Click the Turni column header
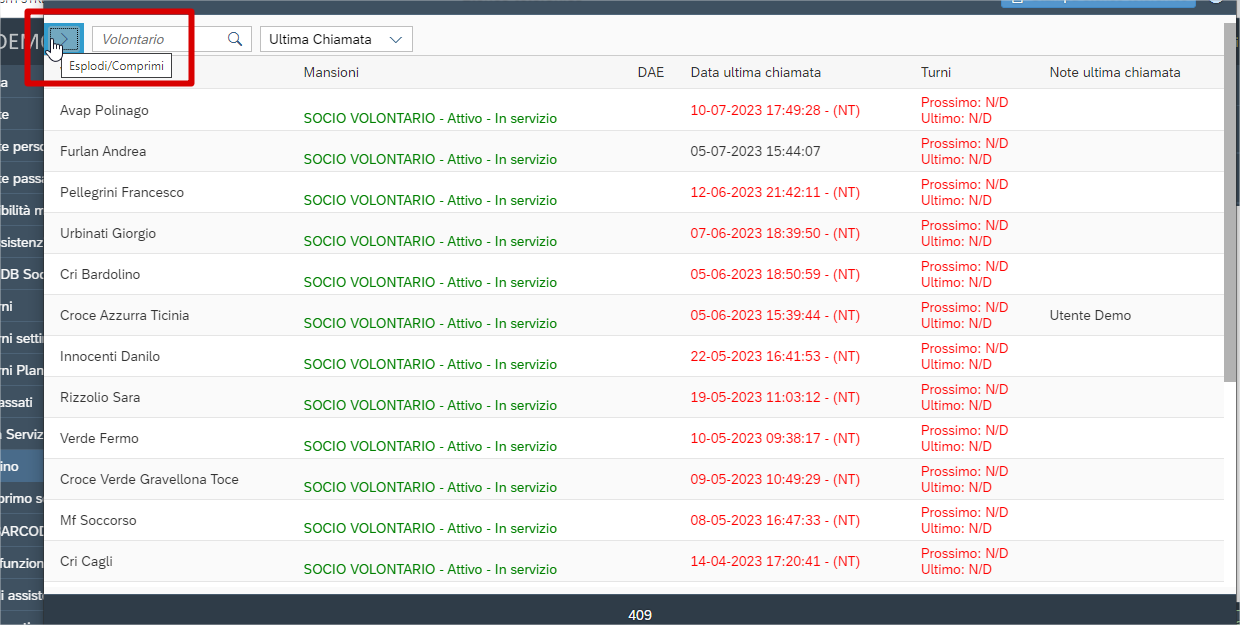The width and height of the screenshot is (1240, 625). coord(936,72)
